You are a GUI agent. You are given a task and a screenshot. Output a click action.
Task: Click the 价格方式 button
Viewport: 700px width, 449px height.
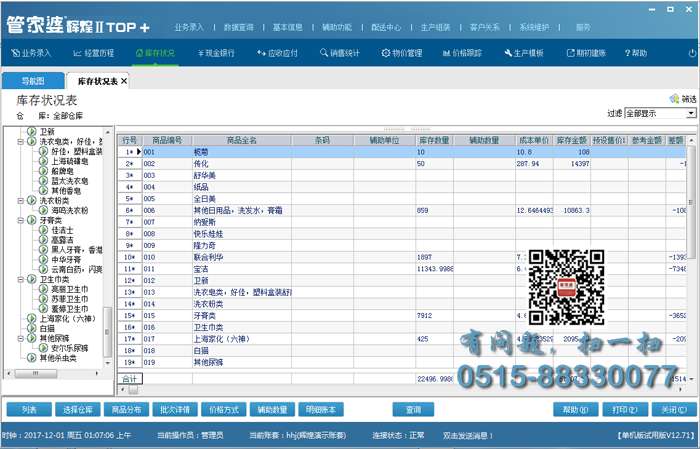pos(224,410)
